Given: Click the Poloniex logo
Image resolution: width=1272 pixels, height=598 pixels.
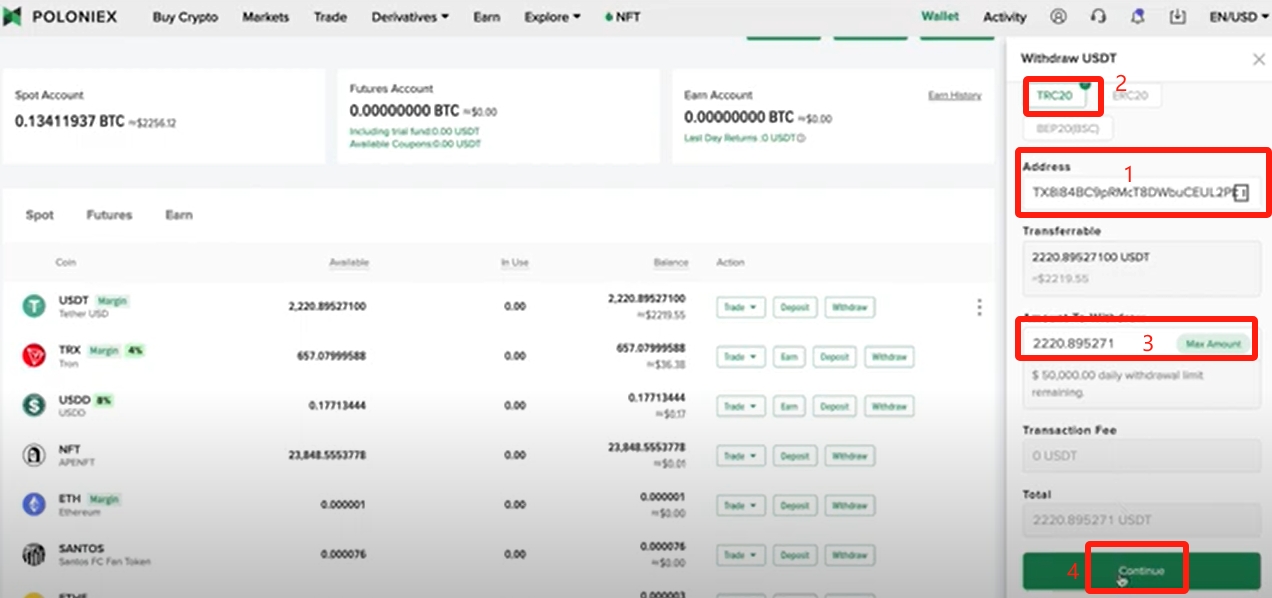Looking at the screenshot, I should click(x=60, y=17).
